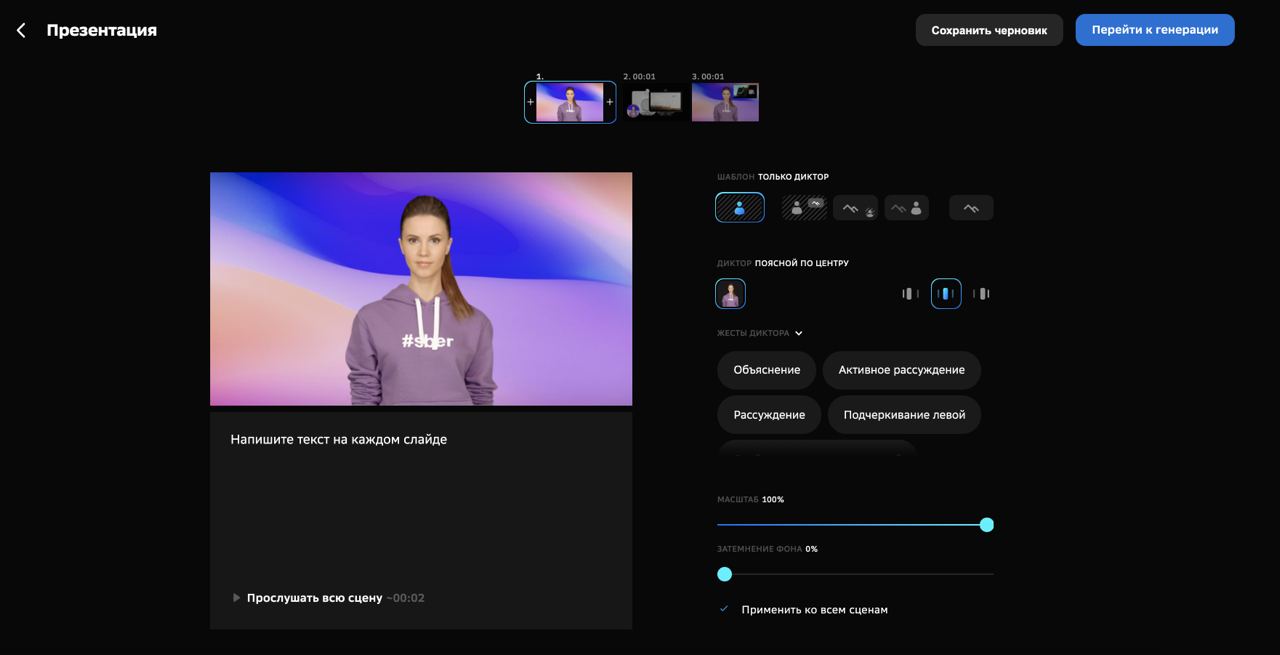This screenshot has width=1280, height=655.
Task: Select the picture-only template icon
Action: coord(971,207)
